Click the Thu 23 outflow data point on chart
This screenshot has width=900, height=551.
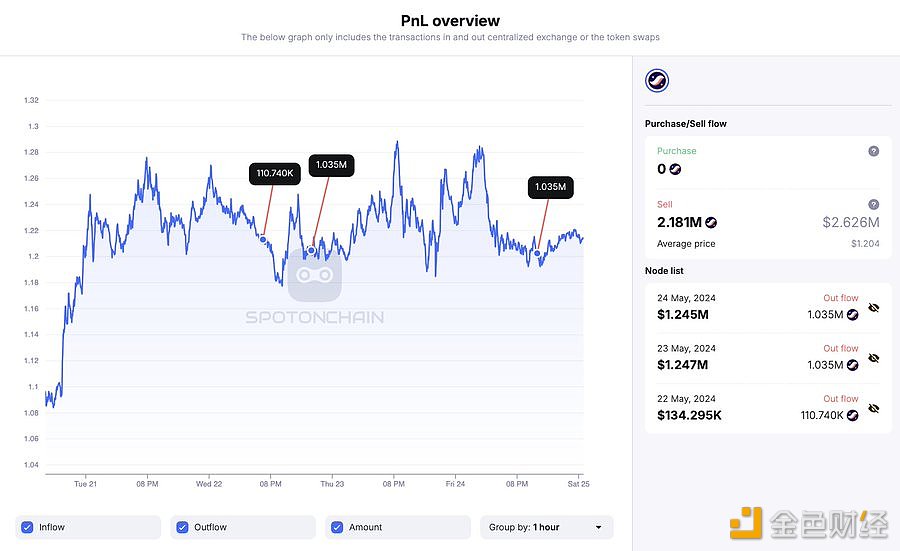[x=311, y=250]
